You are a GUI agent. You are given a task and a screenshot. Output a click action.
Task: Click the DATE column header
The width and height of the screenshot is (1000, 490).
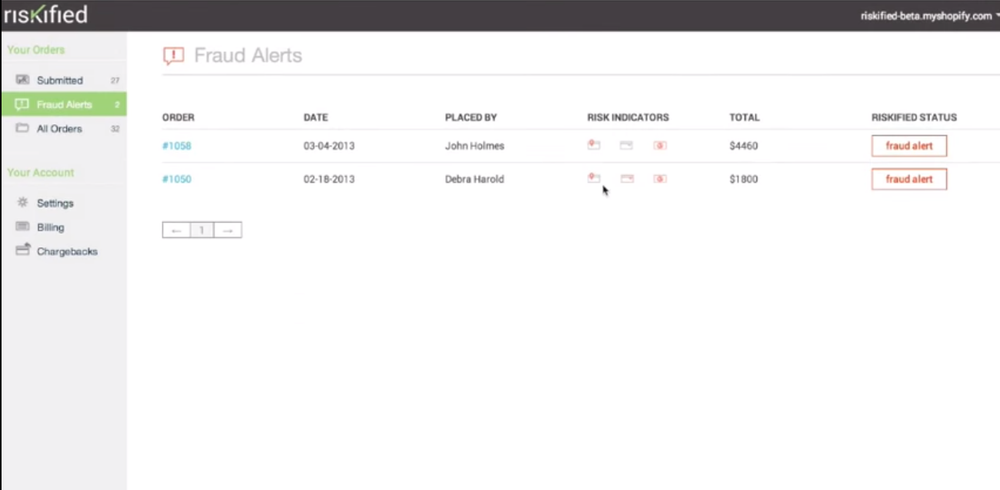pyautogui.click(x=316, y=117)
